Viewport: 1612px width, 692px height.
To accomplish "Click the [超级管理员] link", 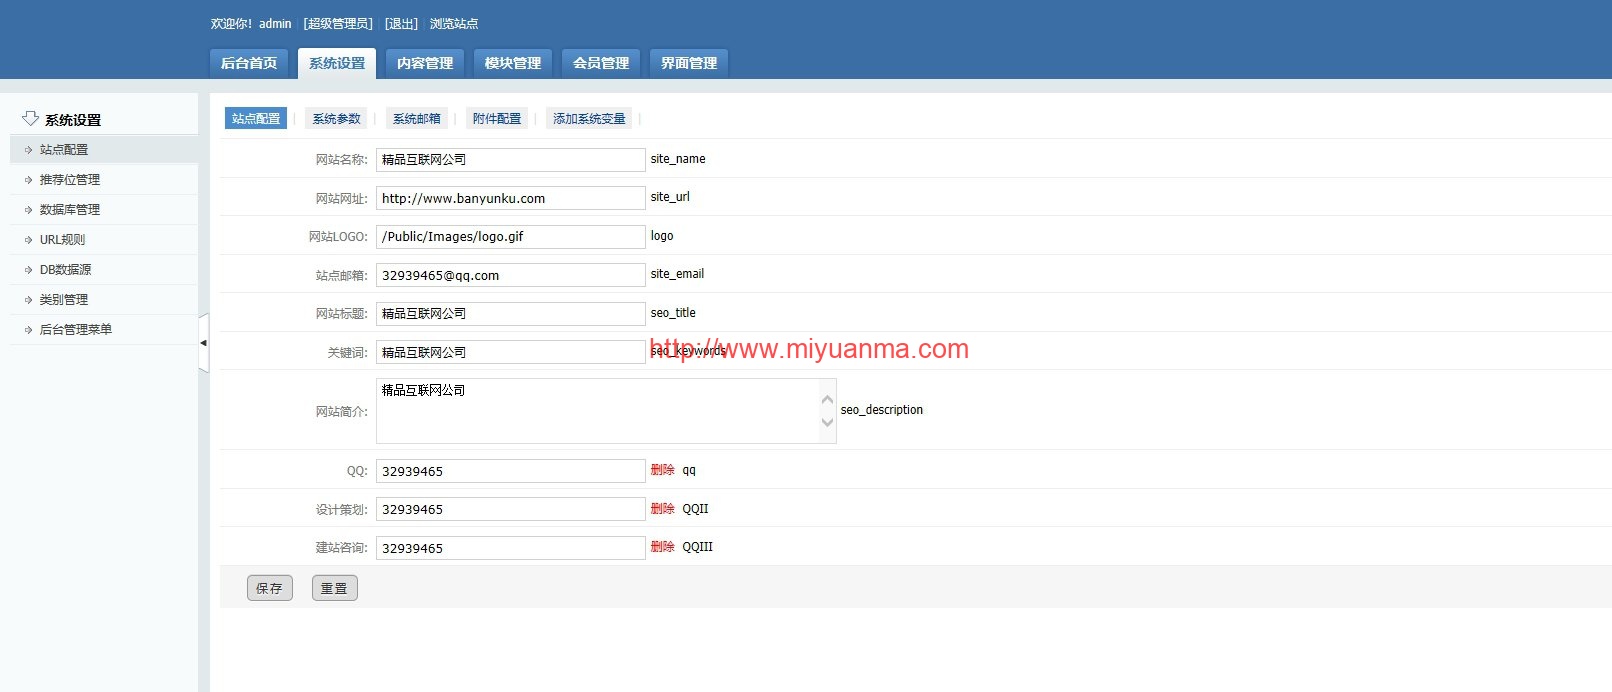I will click(x=338, y=23).
